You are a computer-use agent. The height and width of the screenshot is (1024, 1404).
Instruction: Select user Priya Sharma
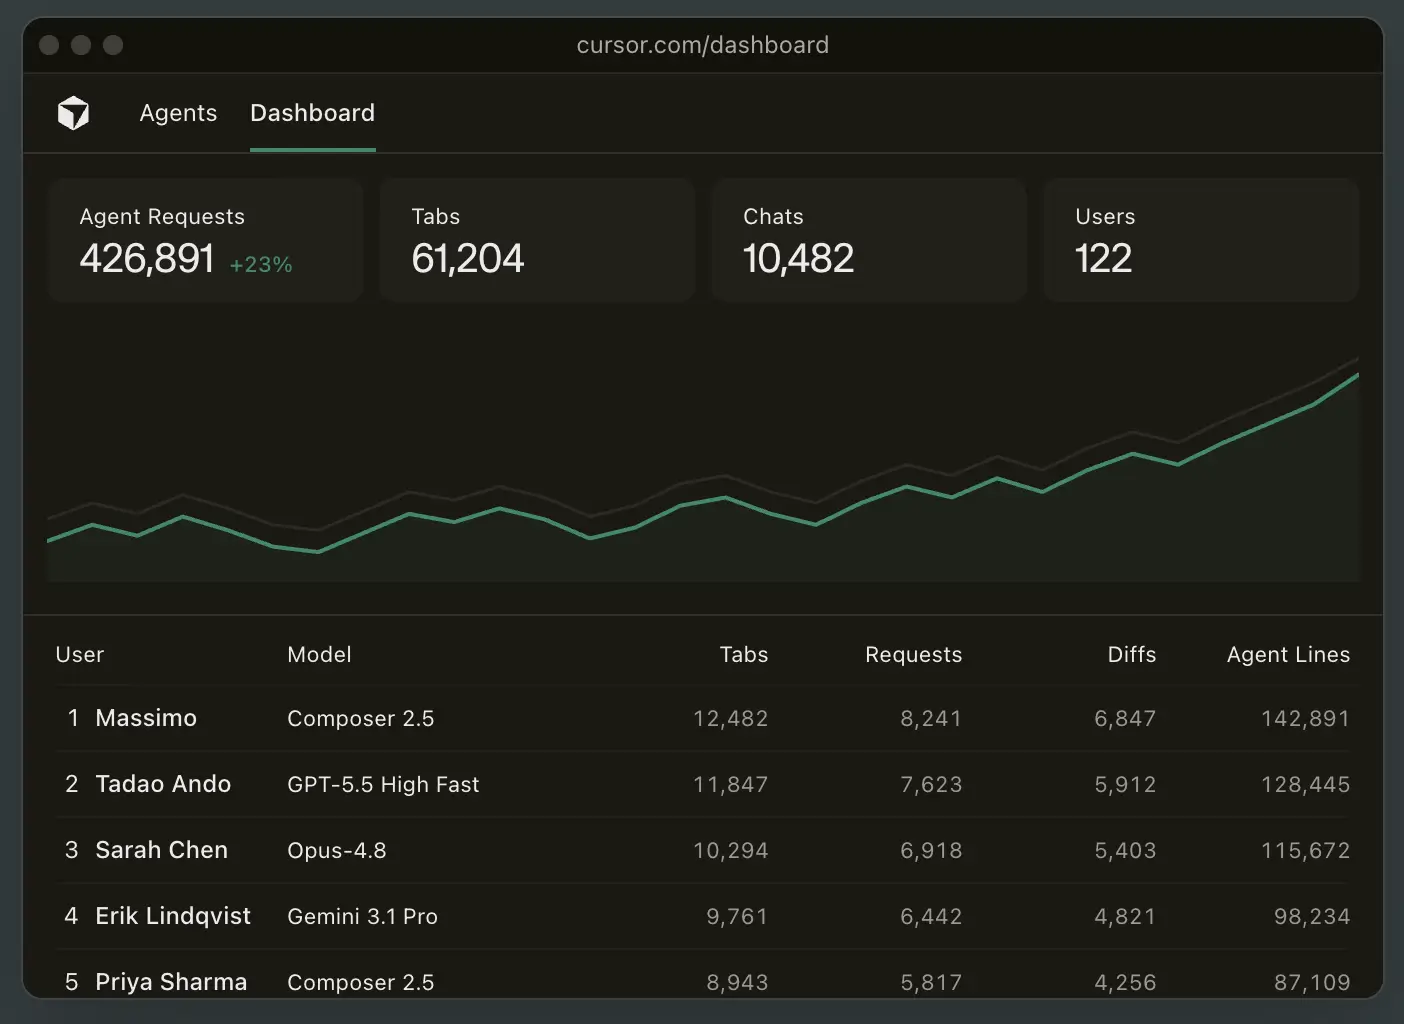[171, 982]
